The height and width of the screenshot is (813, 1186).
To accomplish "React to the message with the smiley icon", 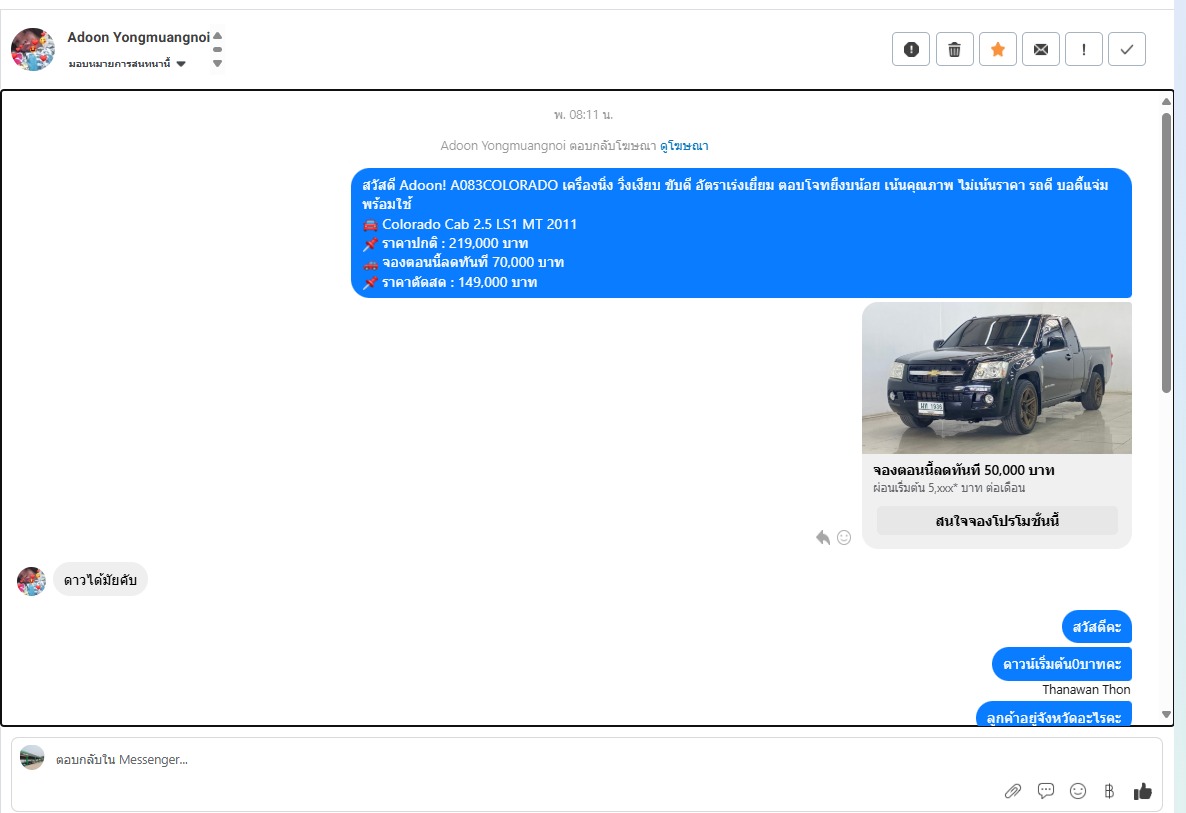I will 844,538.
